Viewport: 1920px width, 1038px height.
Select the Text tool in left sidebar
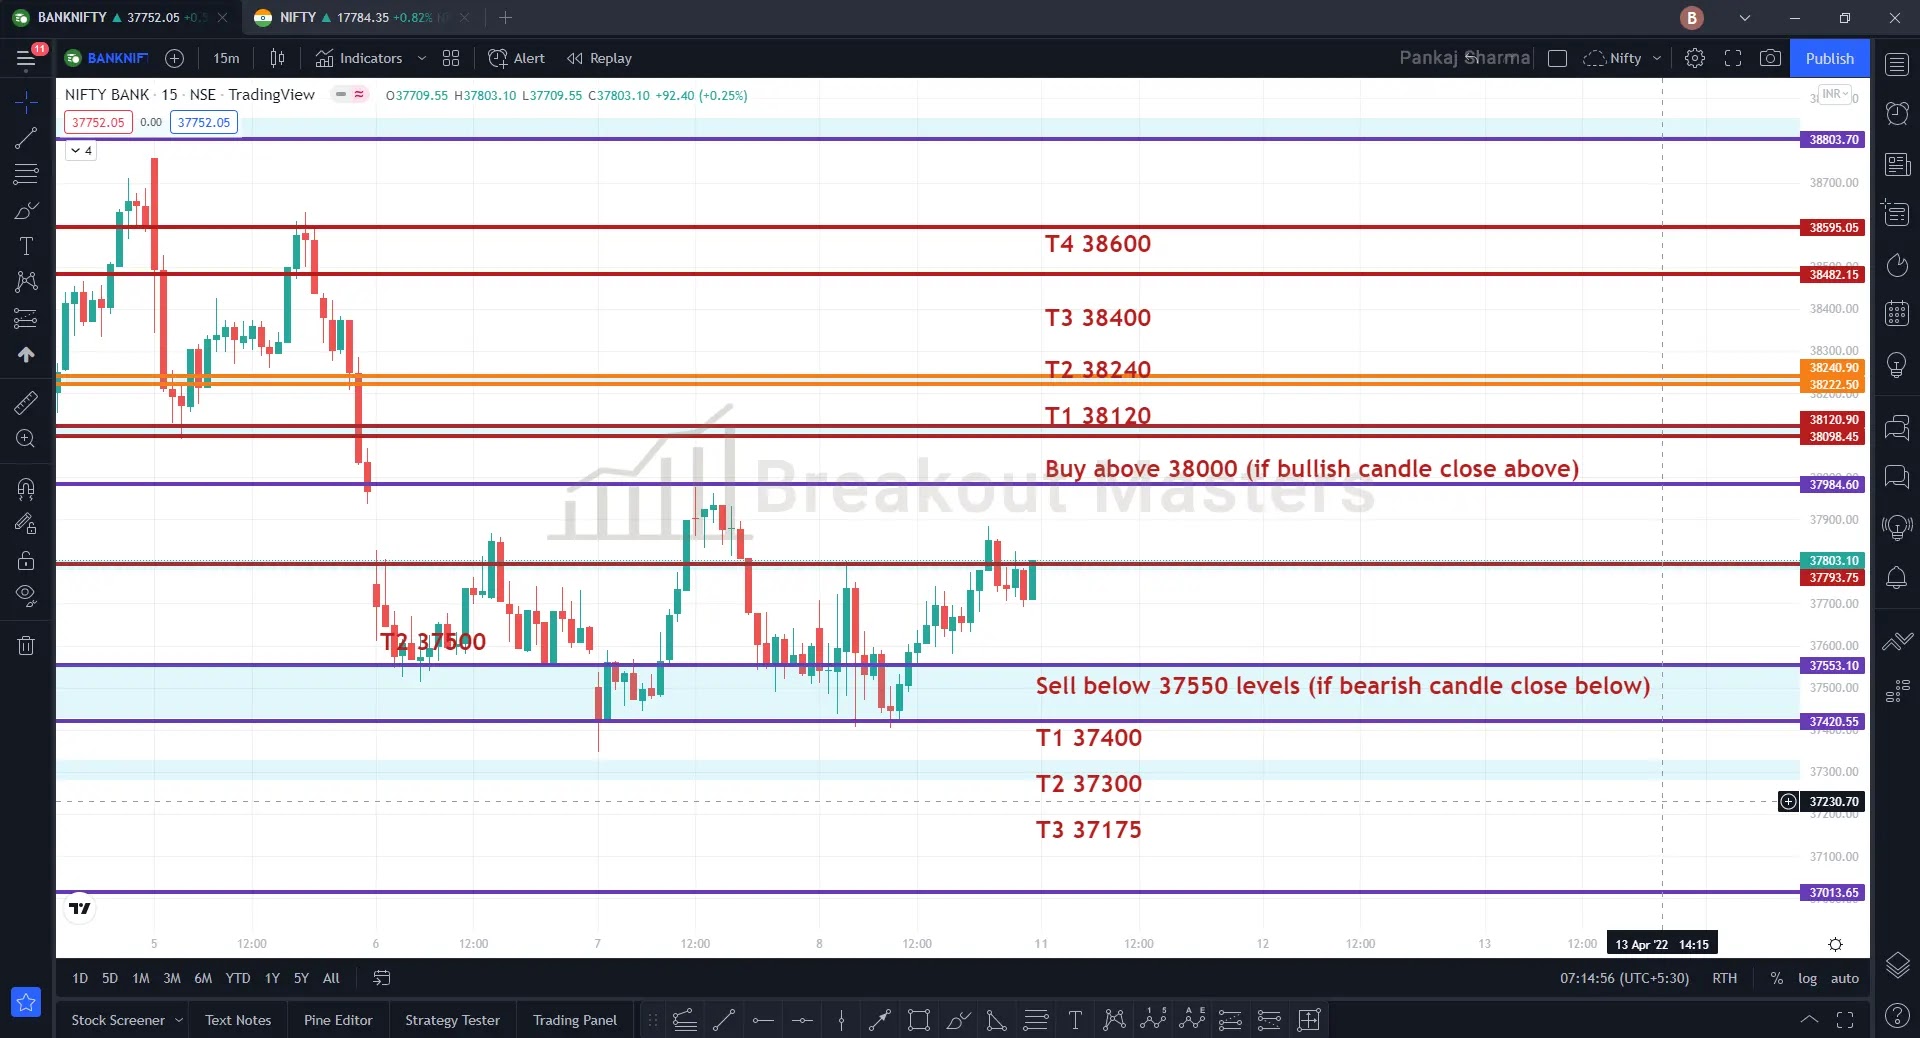pos(26,246)
